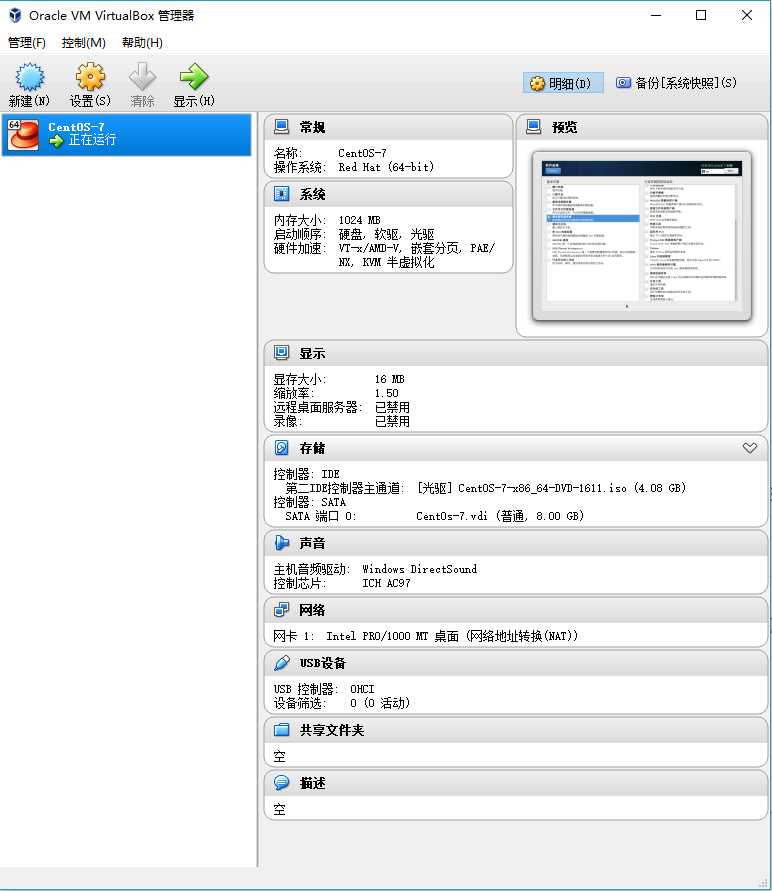Click the Audio (声音) speaker icon
The width and height of the screenshot is (772, 891).
click(281, 543)
